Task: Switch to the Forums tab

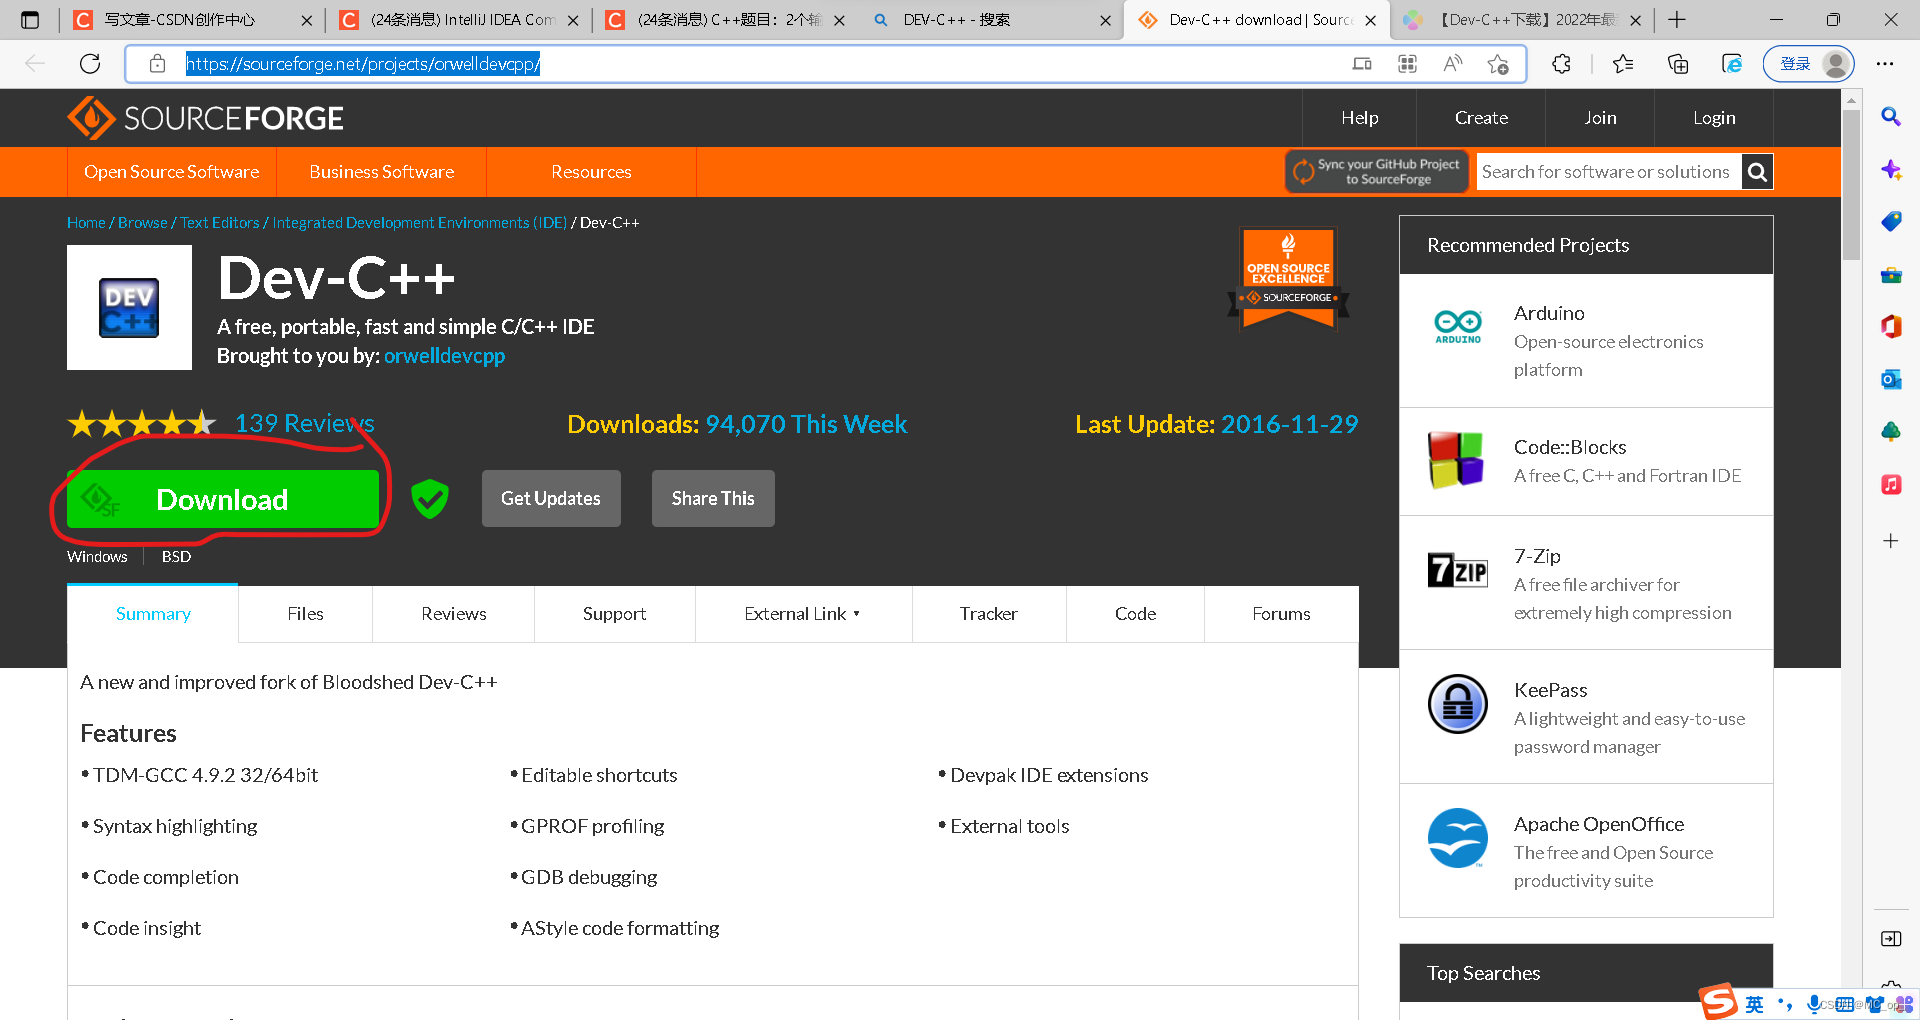Action: click(x=1281, y=614)
